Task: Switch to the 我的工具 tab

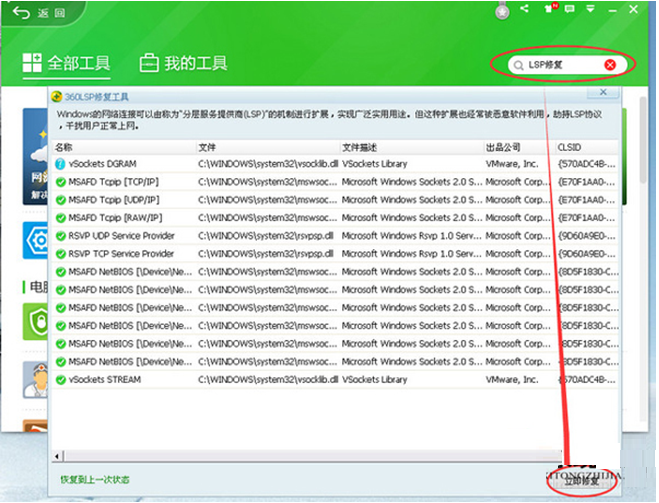Action: click(x=183, y=64)
